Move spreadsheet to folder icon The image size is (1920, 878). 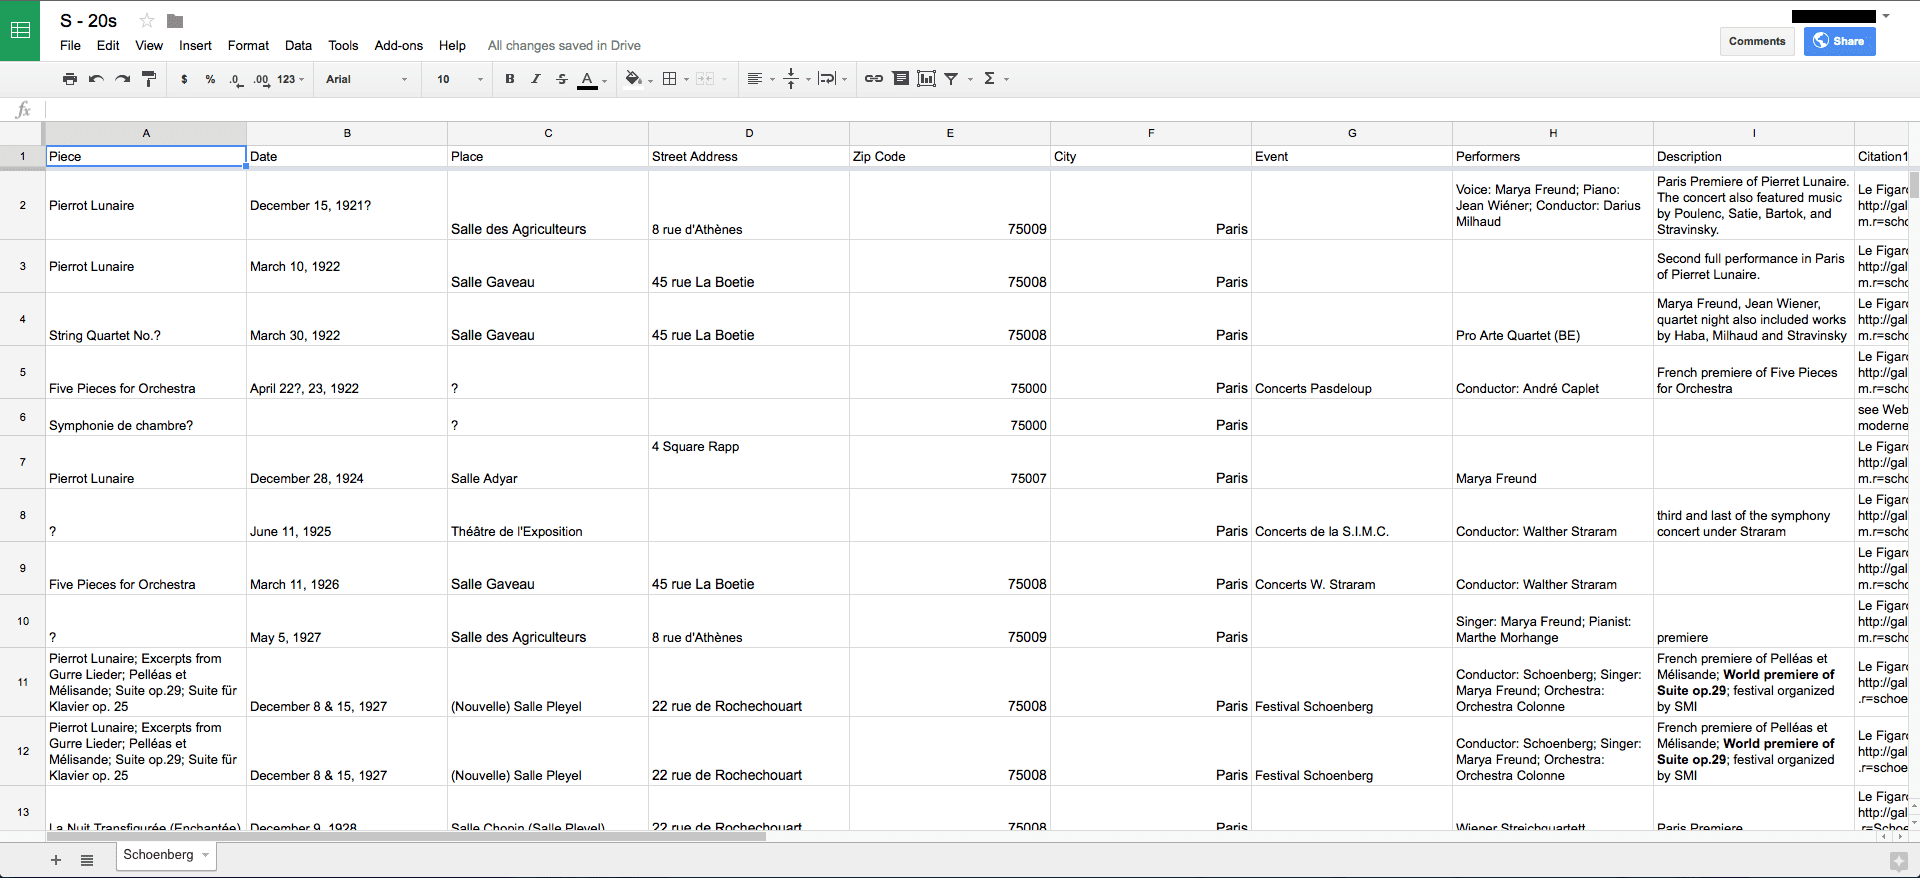(175, 21)
